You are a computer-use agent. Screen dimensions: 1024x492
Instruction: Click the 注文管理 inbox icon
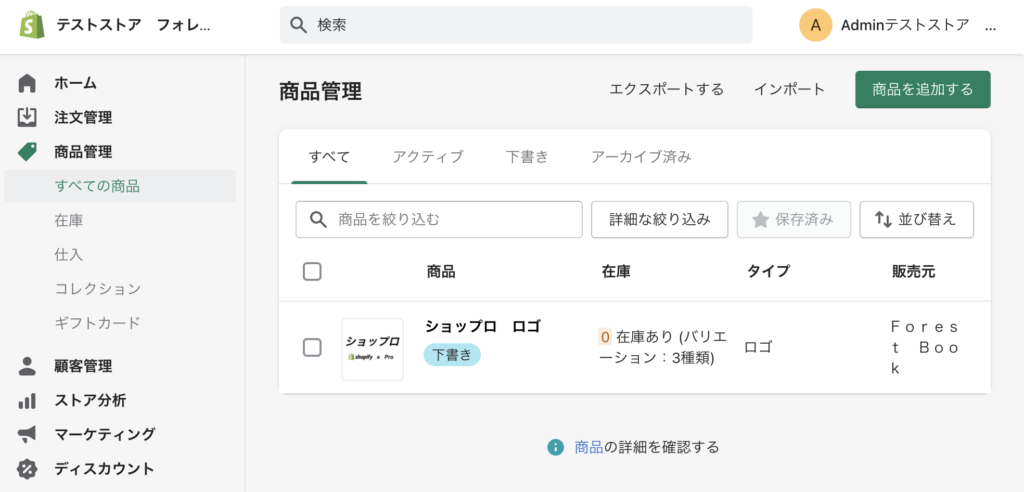point(27,118)
